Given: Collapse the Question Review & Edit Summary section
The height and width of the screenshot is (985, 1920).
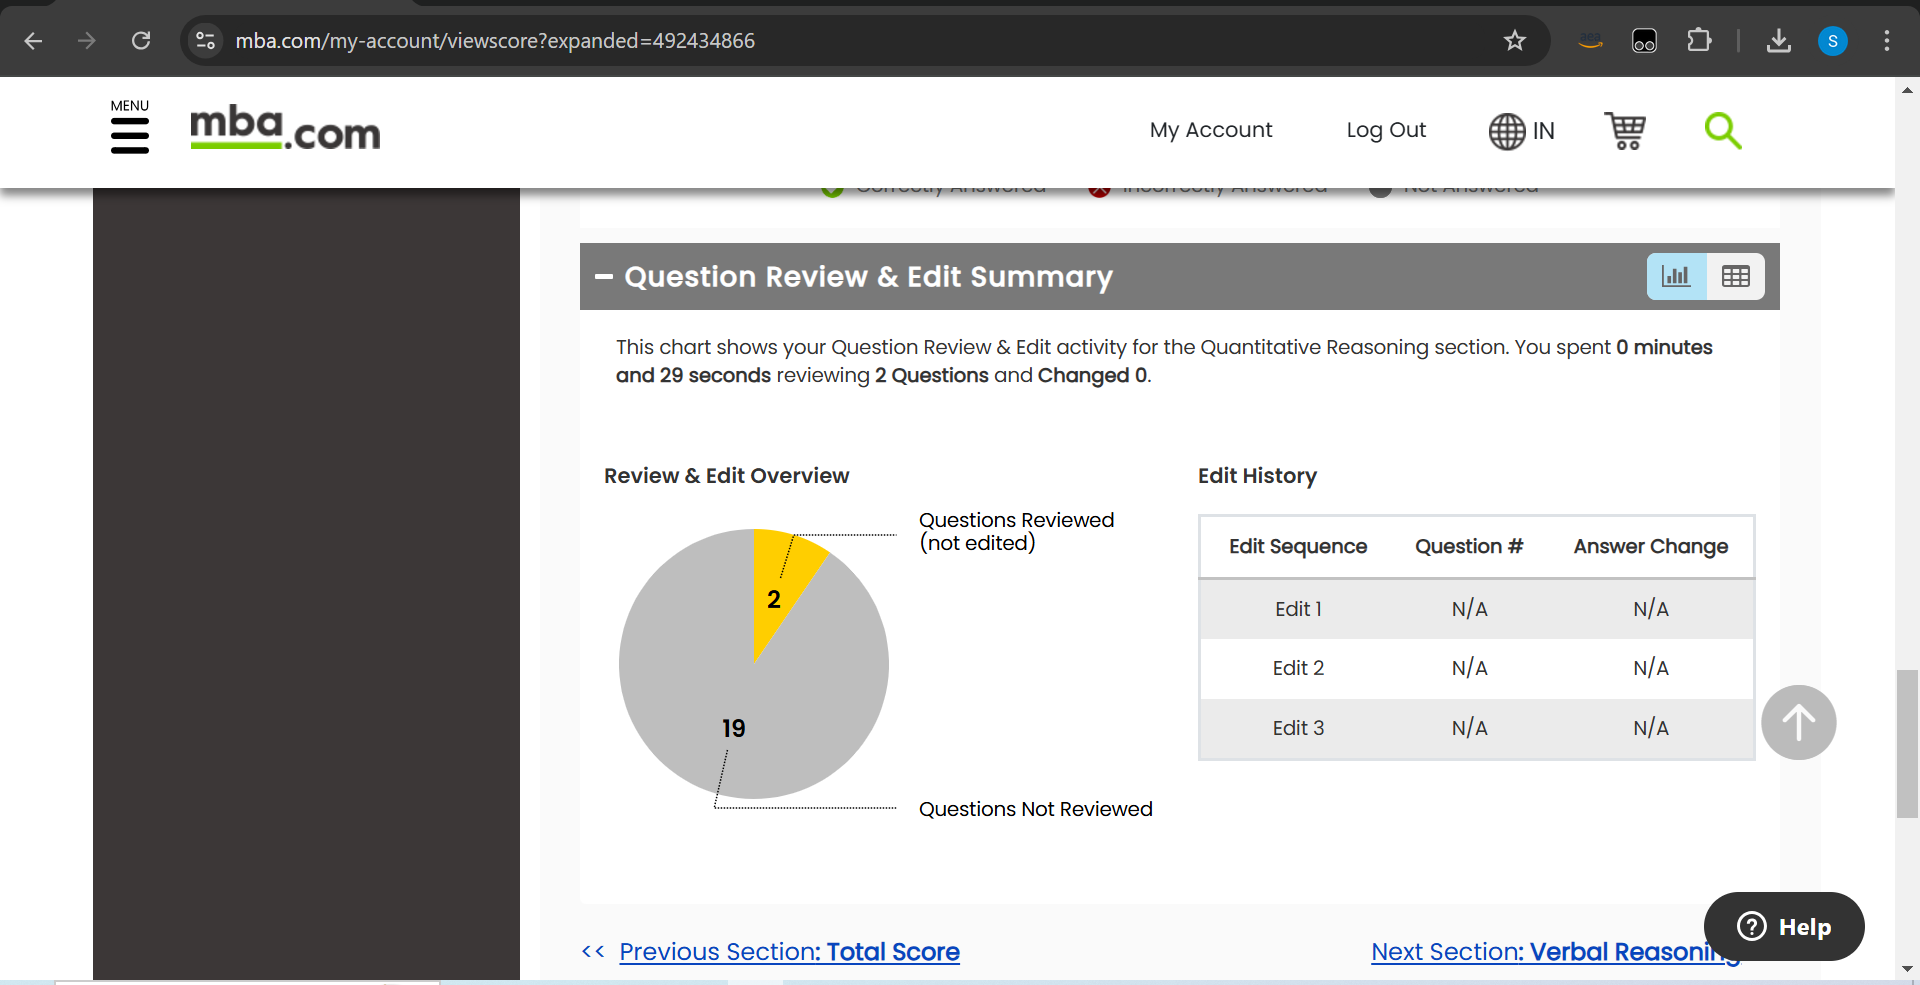Looking at the screenshot, I should (604, 277).
